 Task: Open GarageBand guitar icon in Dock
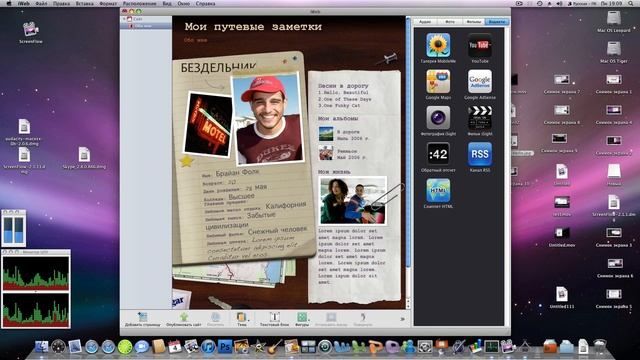(275, 347)
